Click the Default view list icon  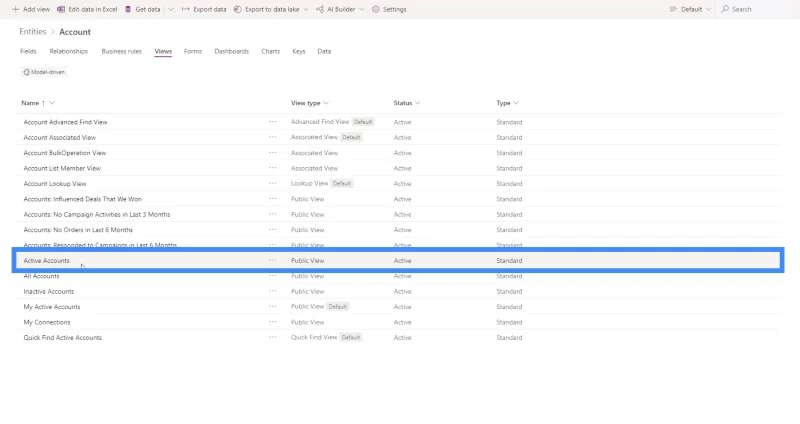point(673,9)
